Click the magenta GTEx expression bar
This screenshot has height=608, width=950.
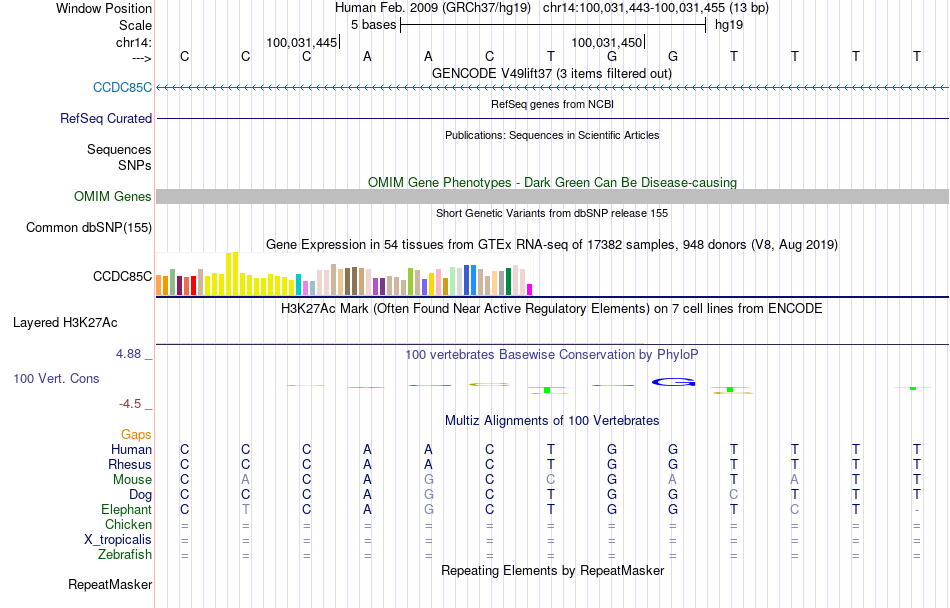tap(529, 289)
